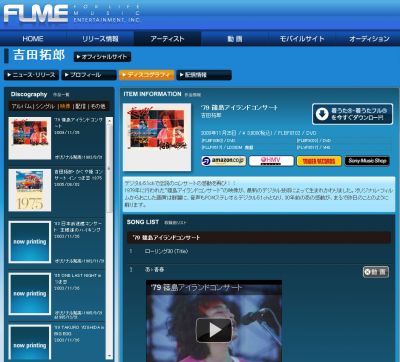Click the 動画 button beside track 2
The image size is (400, 362).
pos(376,272)
